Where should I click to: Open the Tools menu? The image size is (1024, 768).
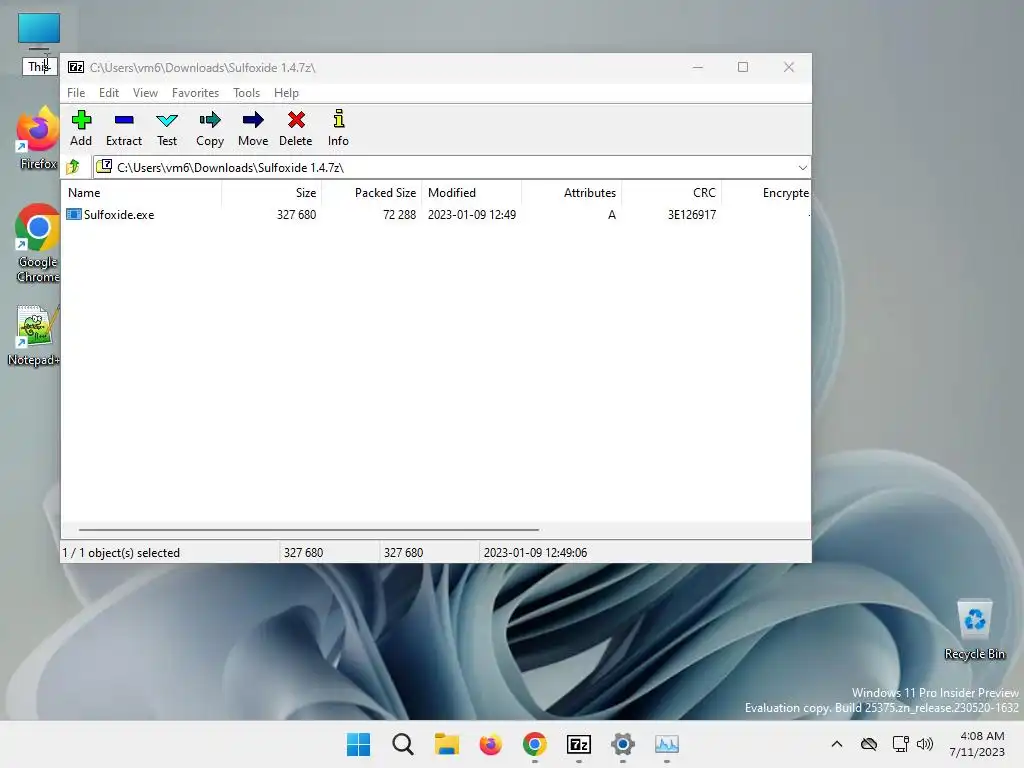coord(246,93)
